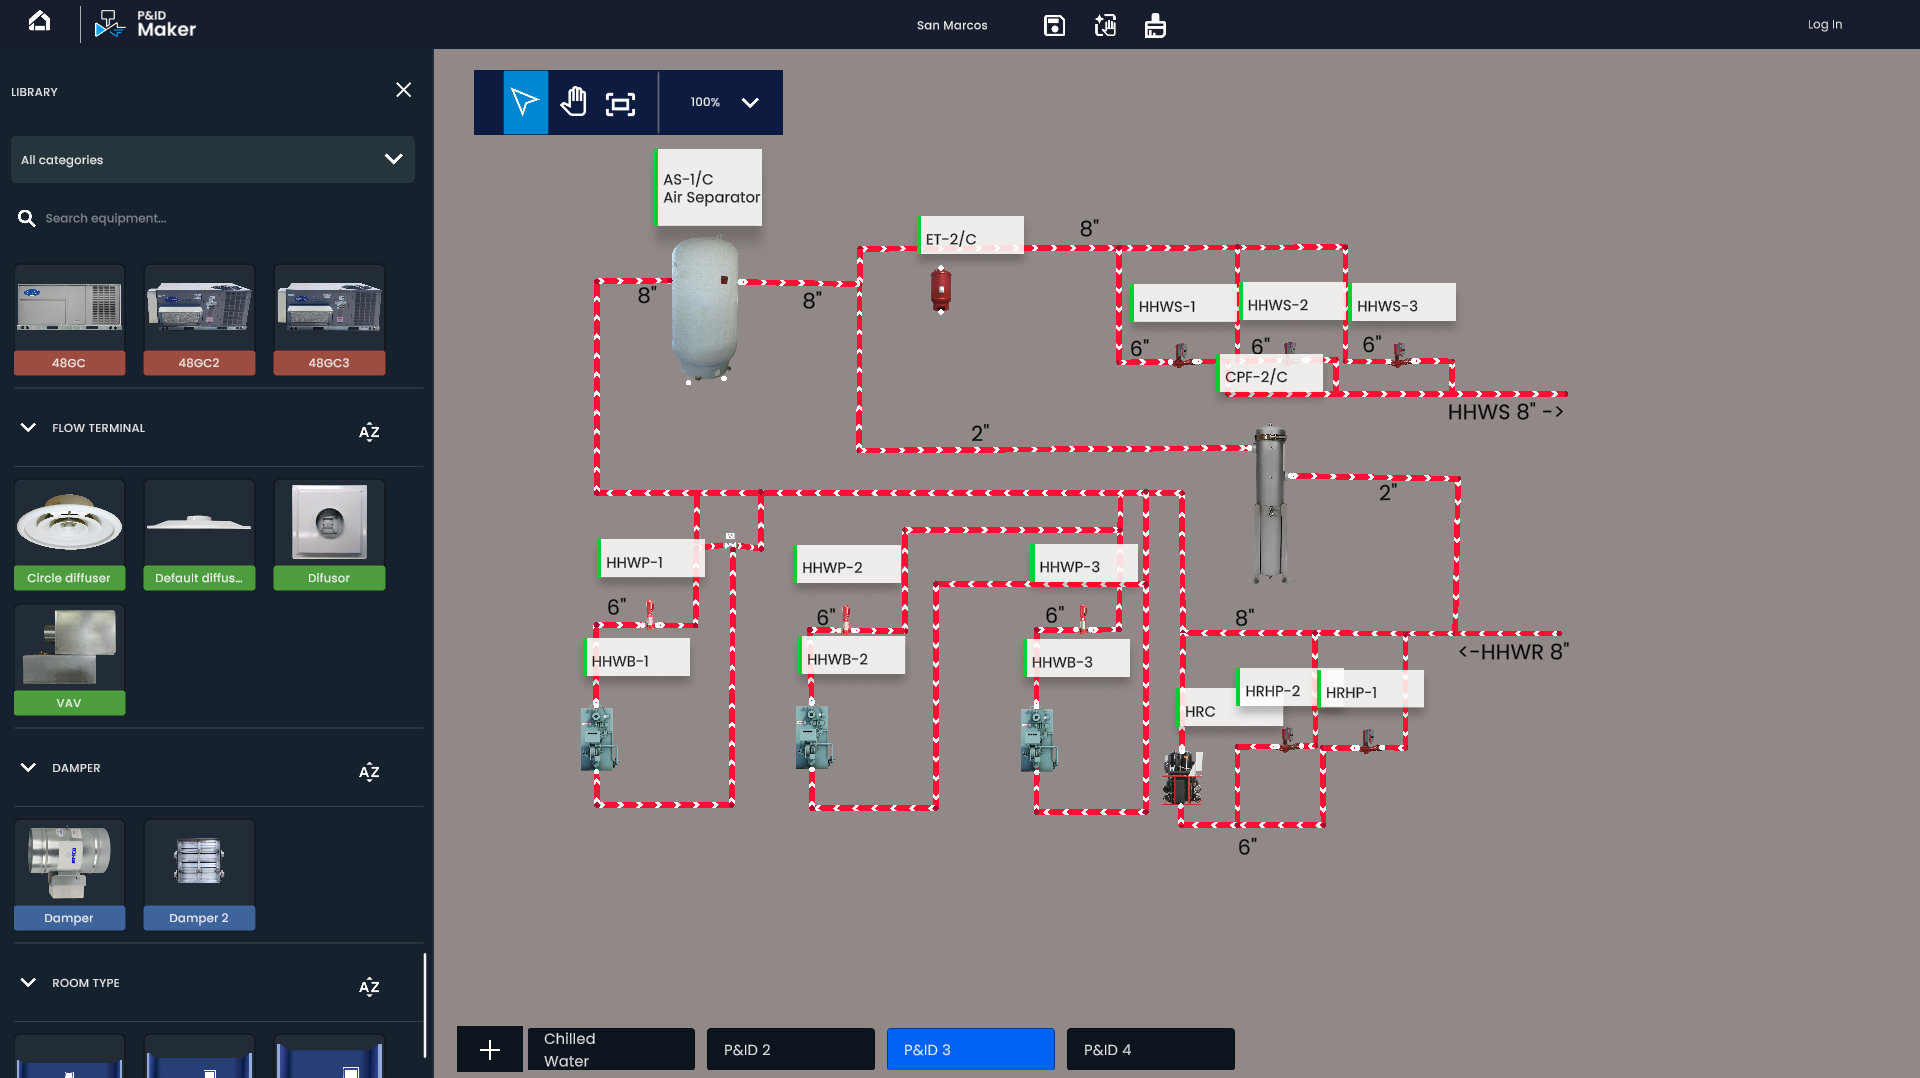Collapse the Damper section
1920x1078 pixels.
[x=28, y=768]
